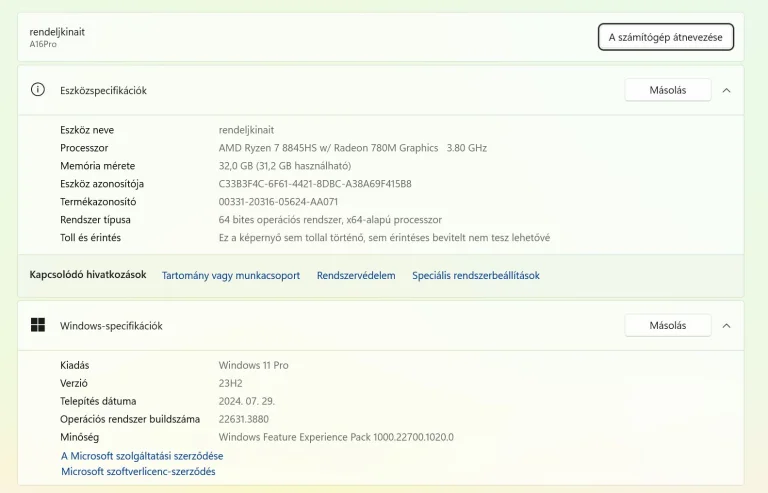Click the Toll és érintés label

(x=90, y=238)
